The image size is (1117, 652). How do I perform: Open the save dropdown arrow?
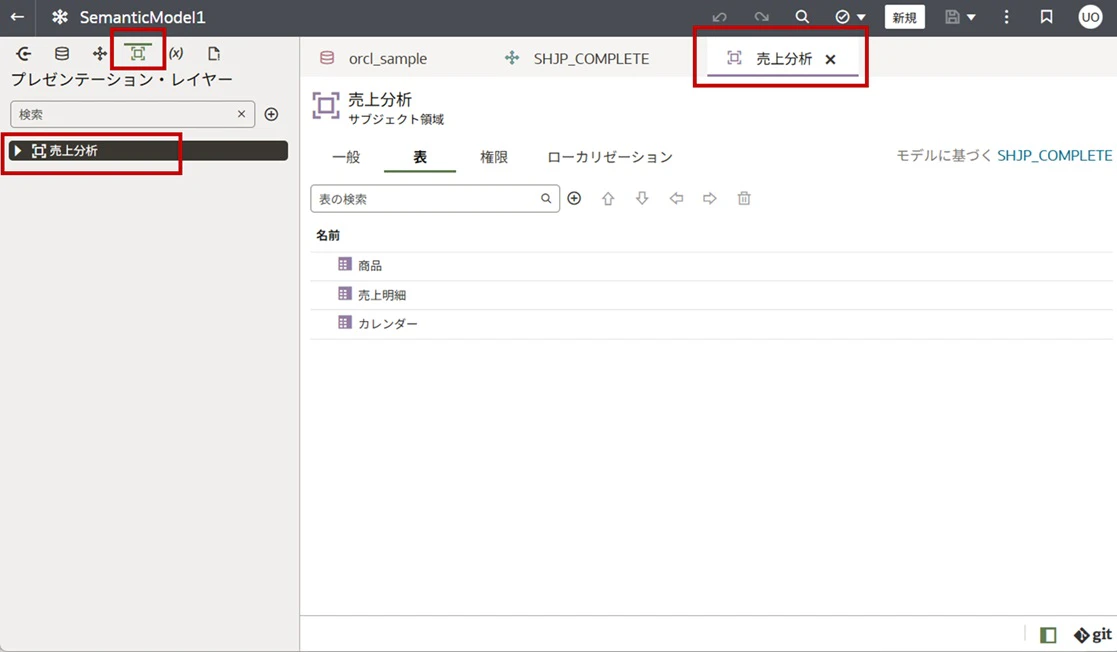pos(971,17)
